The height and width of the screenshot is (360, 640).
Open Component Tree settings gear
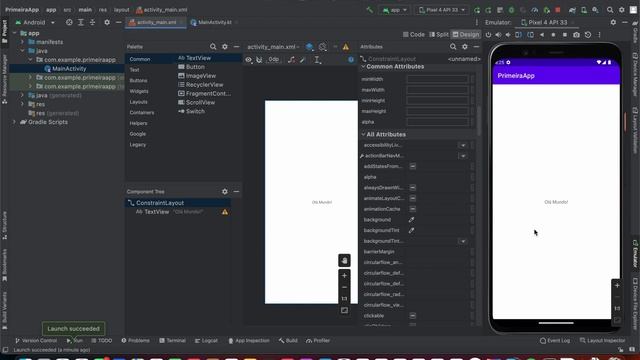pos(224,191)
